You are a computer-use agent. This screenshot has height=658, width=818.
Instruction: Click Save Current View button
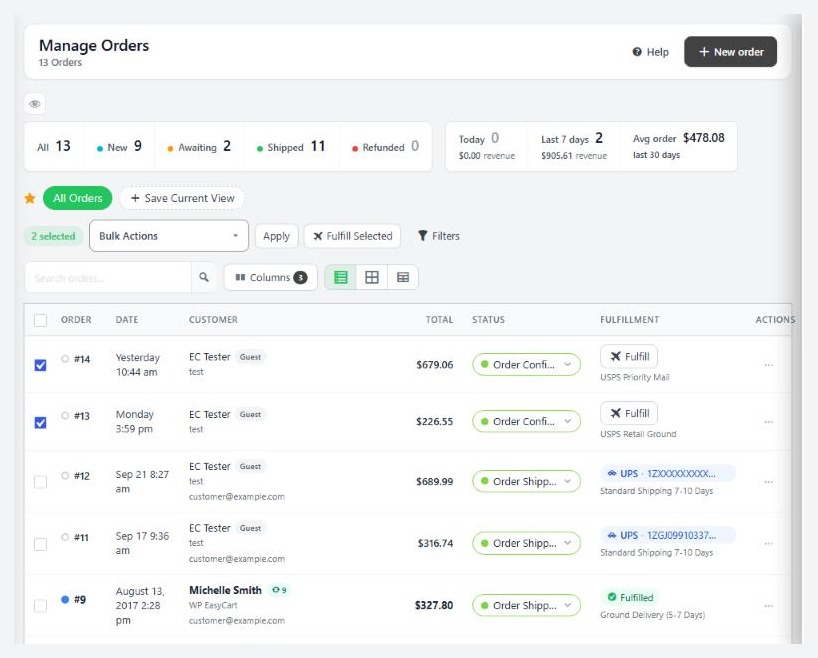point(182,198)
